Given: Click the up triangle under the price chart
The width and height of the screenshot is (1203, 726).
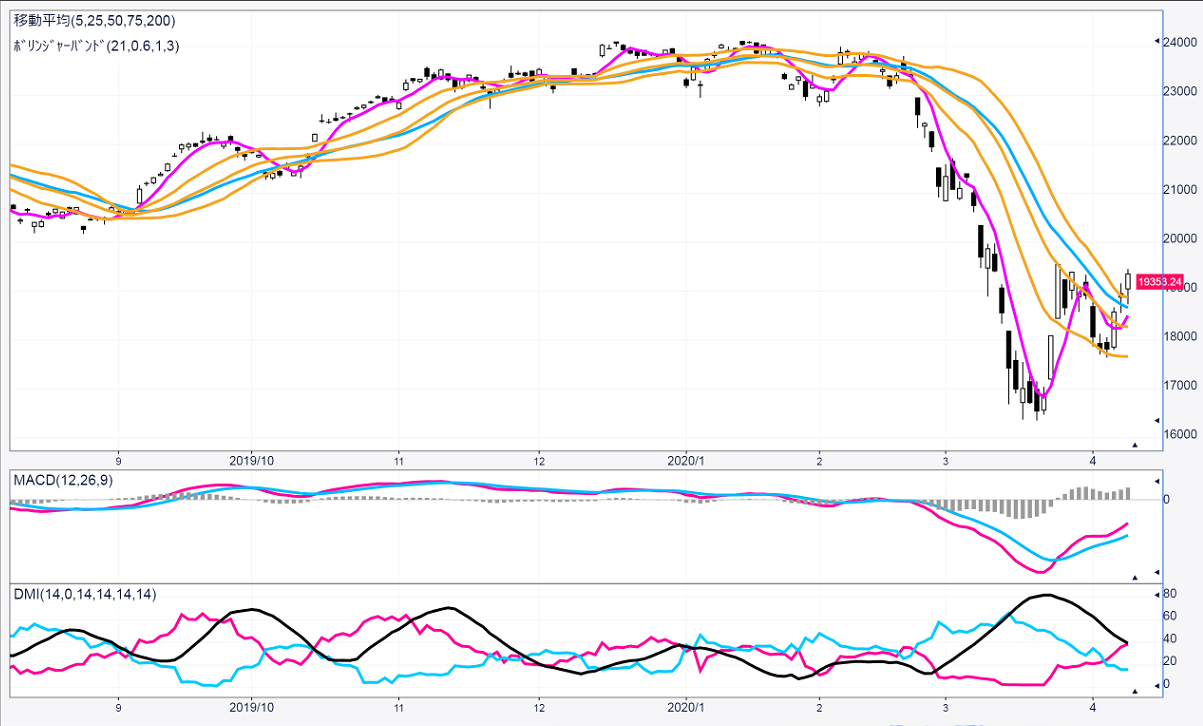Looking at the screenshot, I should tap(1134, 444).
